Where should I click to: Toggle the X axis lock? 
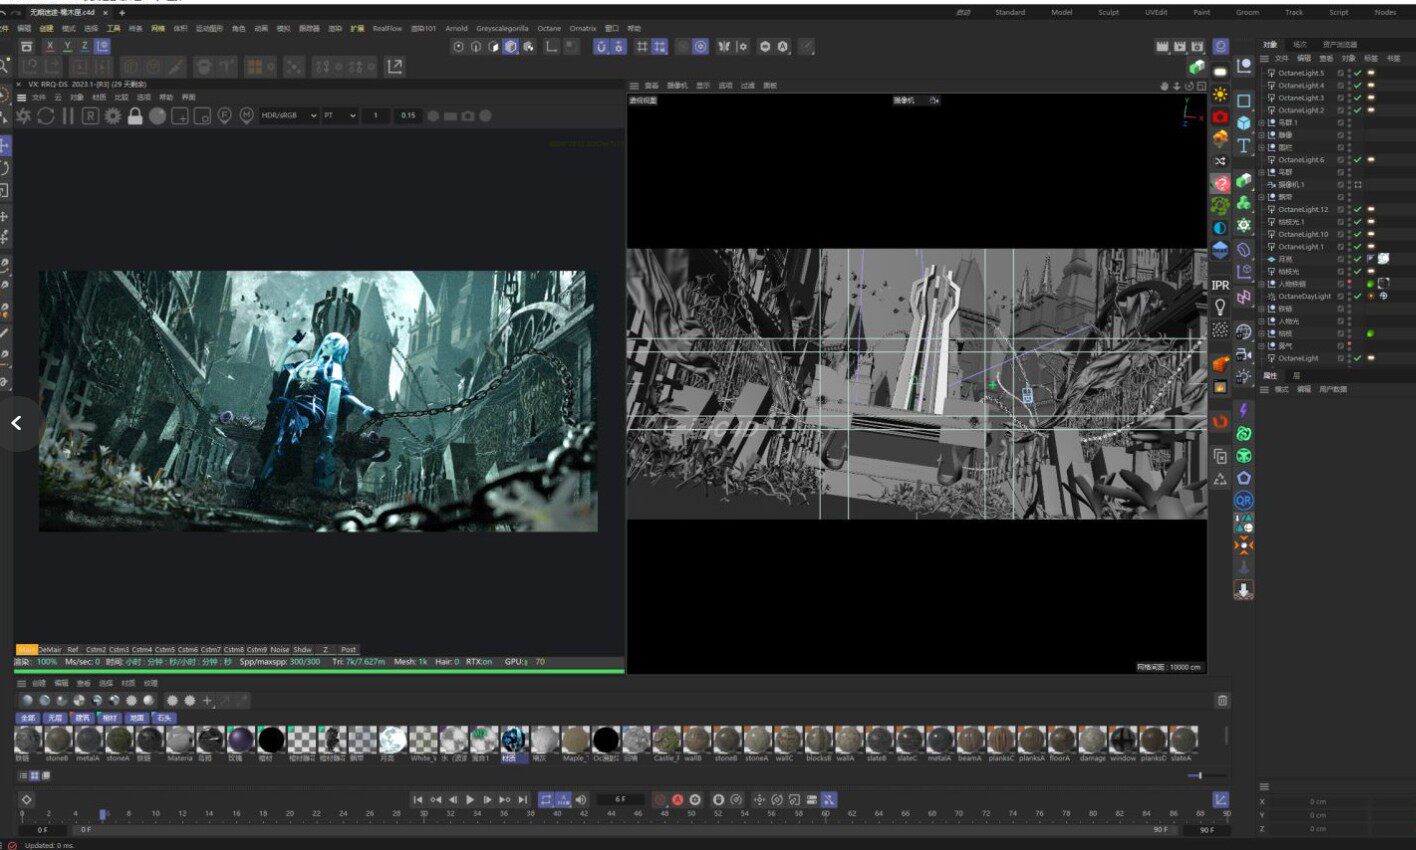coord(50,46)
